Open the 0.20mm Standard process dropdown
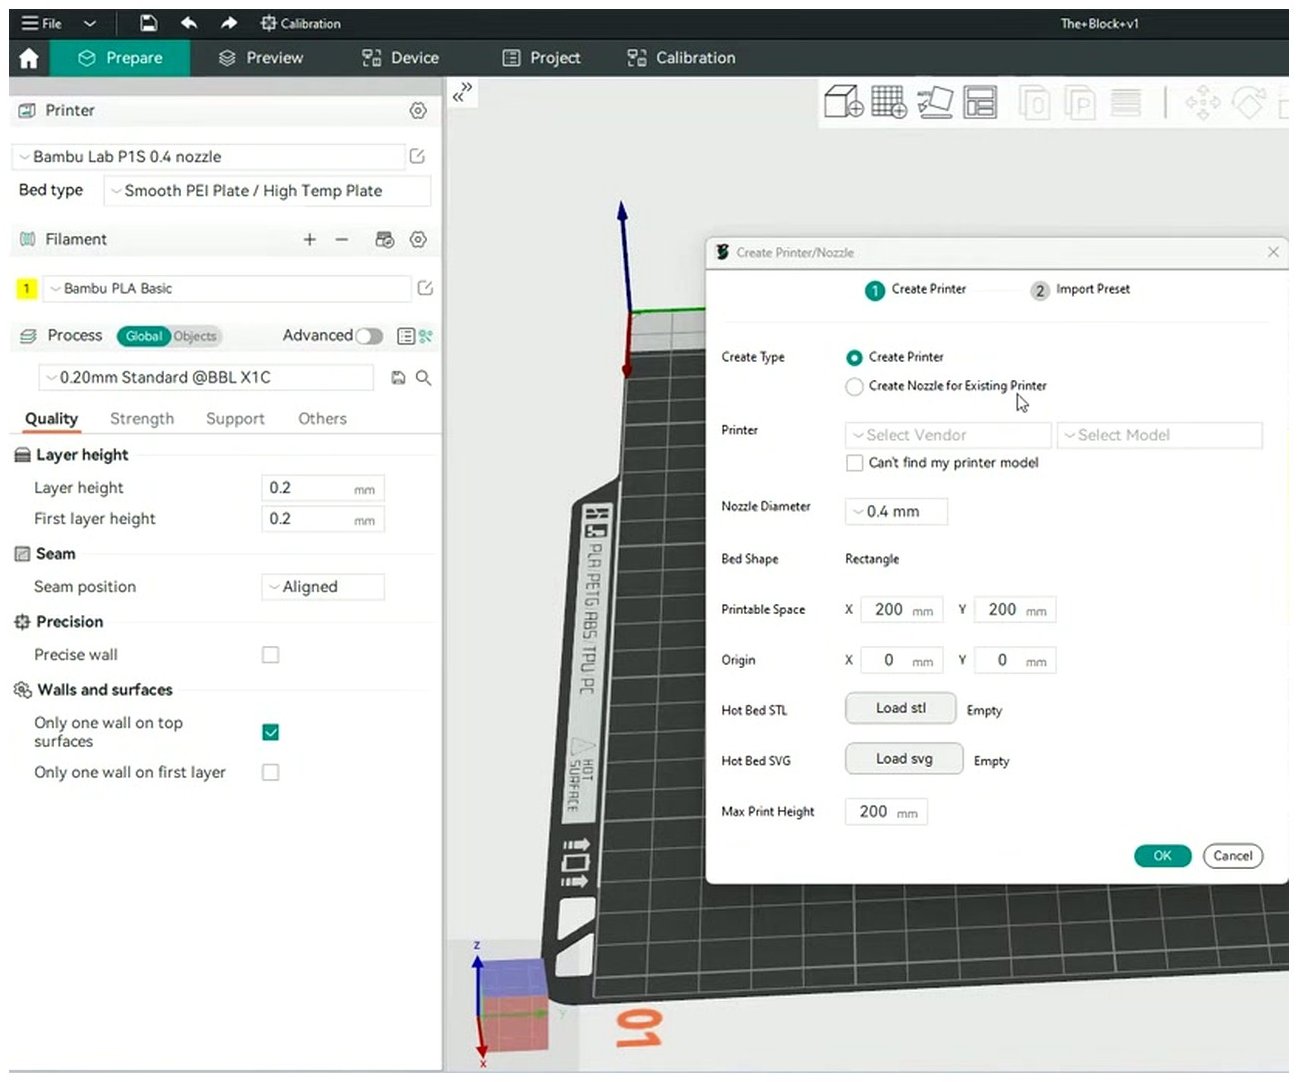This screenshot has height=1082, width=1298. point(206,378)
